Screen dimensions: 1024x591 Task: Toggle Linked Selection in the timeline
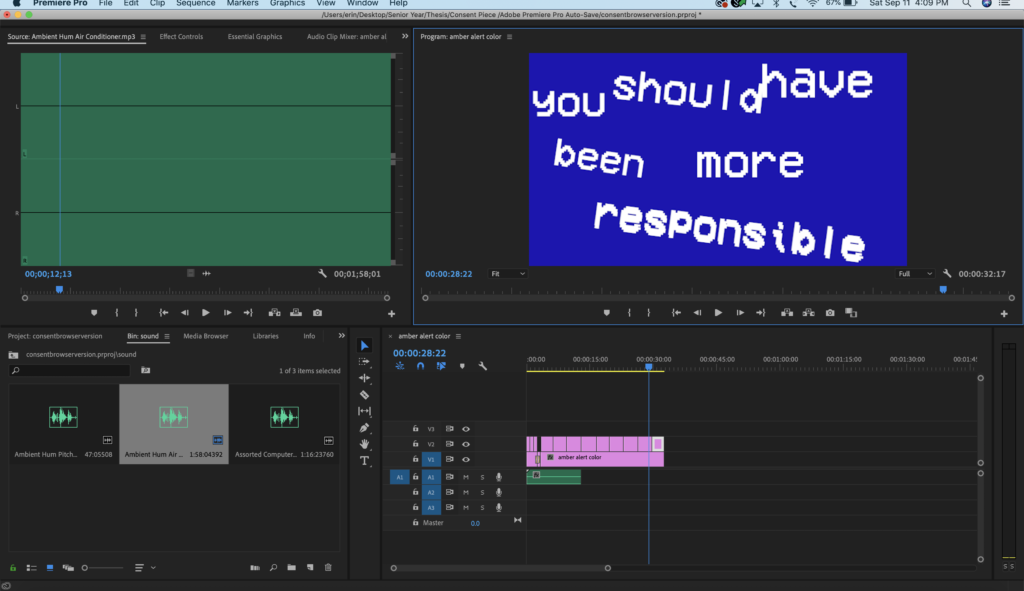point(441,366)
